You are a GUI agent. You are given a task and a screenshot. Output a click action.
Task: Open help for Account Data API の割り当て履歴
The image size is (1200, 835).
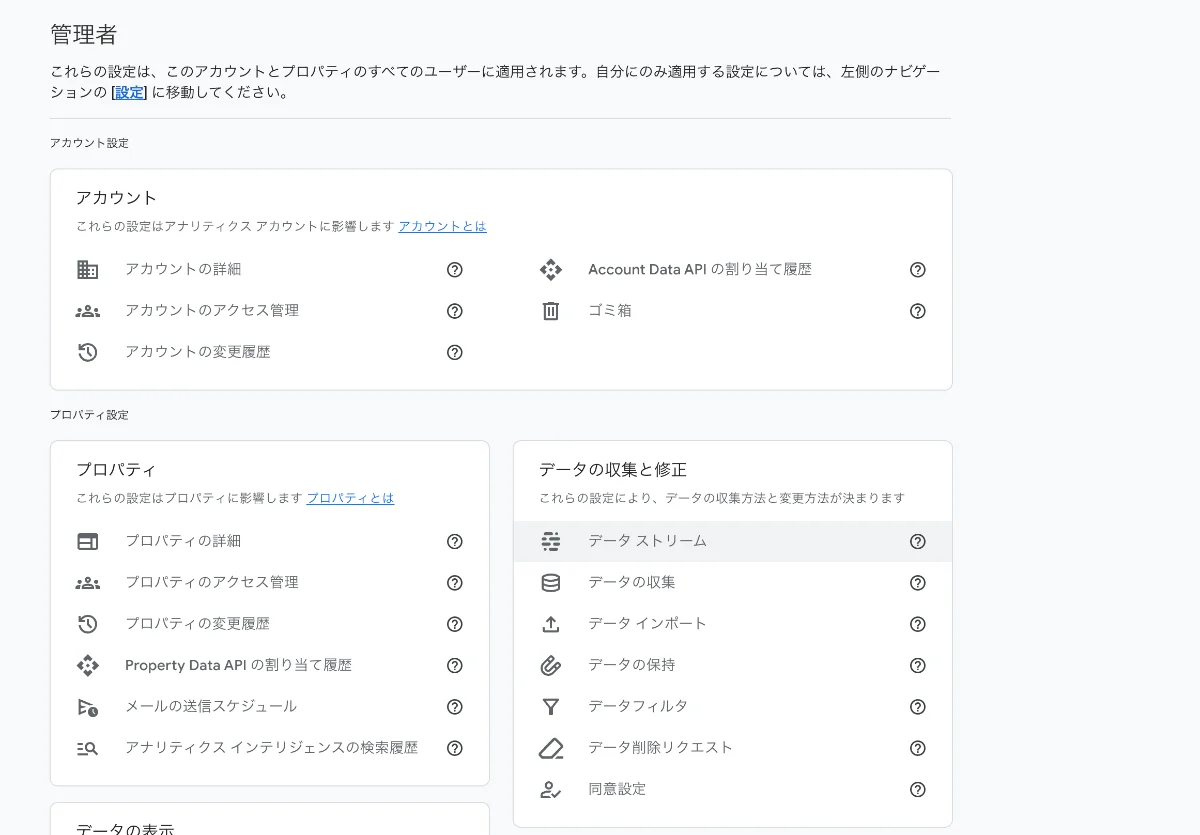click(x=918, y=270)
